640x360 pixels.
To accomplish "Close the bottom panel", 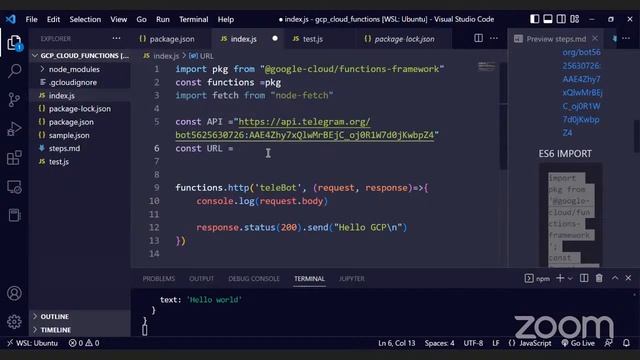I will tap(628, 278).
